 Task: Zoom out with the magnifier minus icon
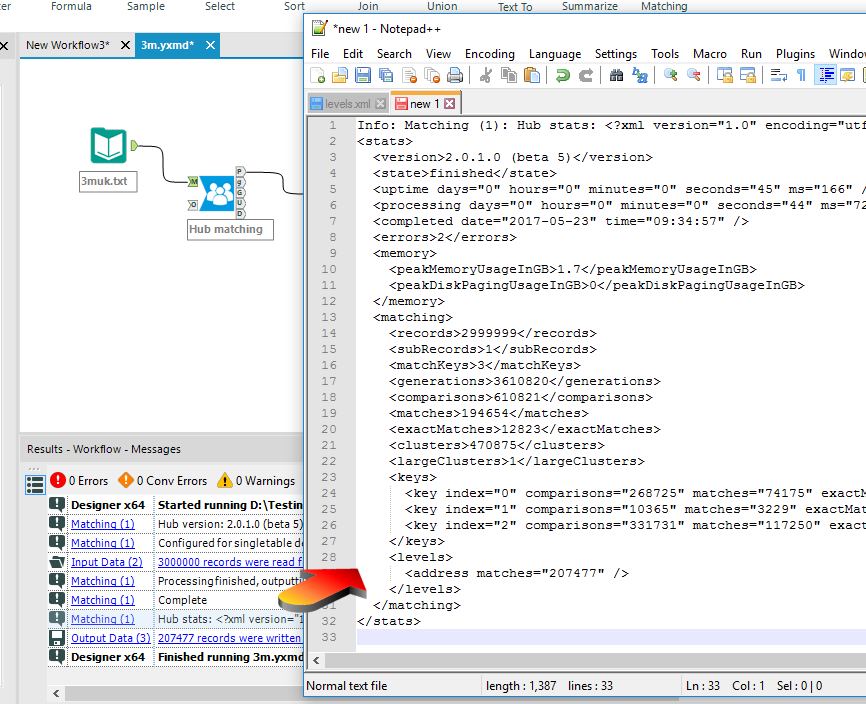click(694, 75)
